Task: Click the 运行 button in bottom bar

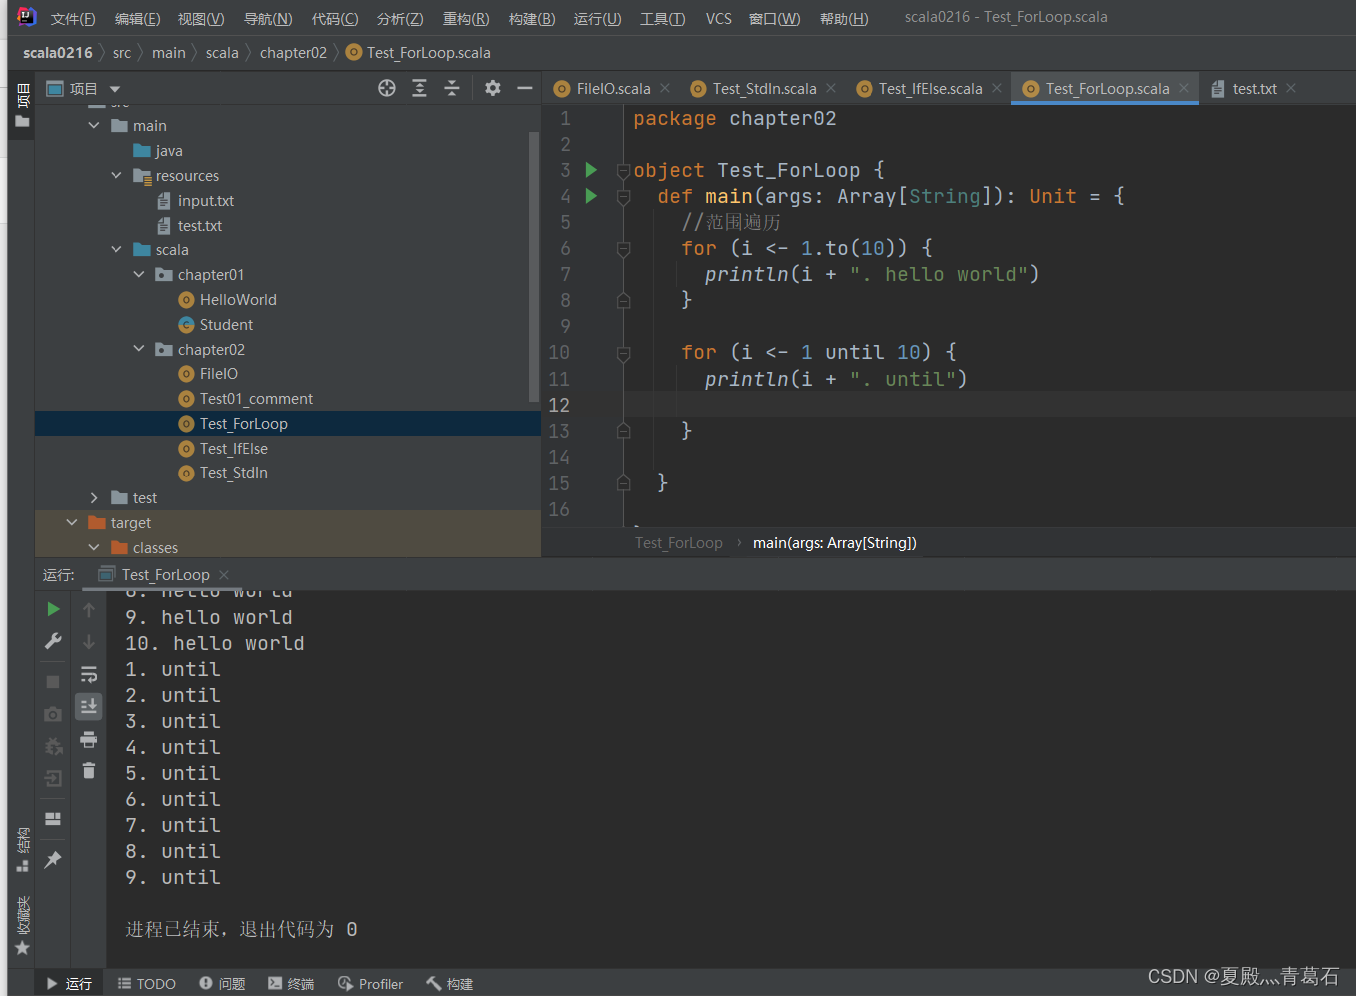Action: 69,983
